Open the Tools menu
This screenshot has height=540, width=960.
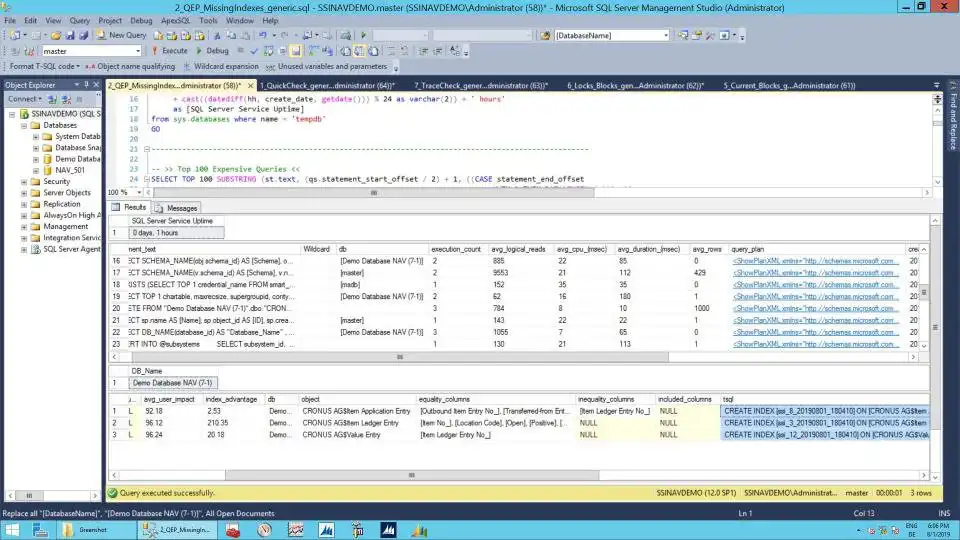pos(208,20)
